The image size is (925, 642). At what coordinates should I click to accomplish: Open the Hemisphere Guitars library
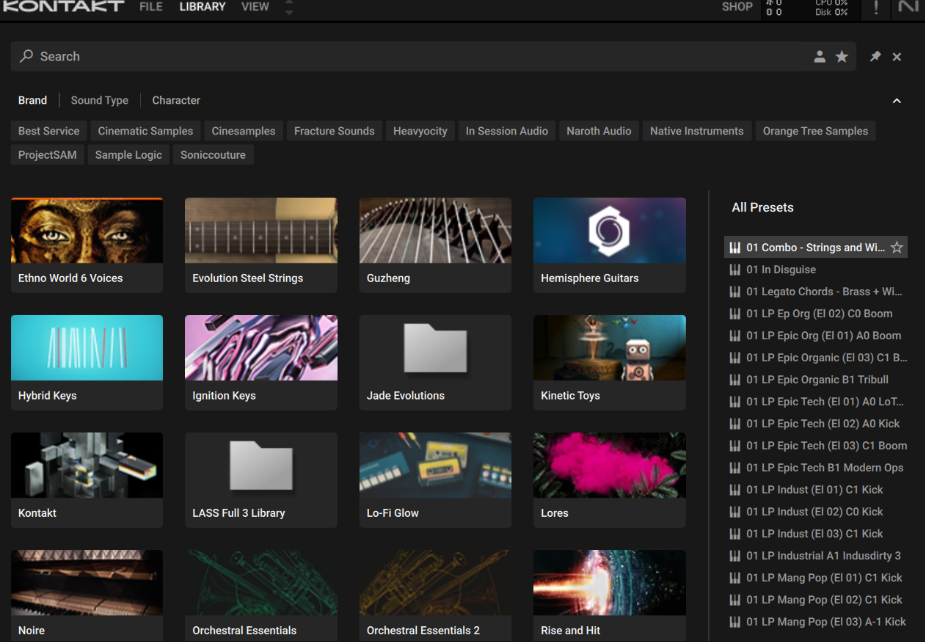(x=609, y=245)
